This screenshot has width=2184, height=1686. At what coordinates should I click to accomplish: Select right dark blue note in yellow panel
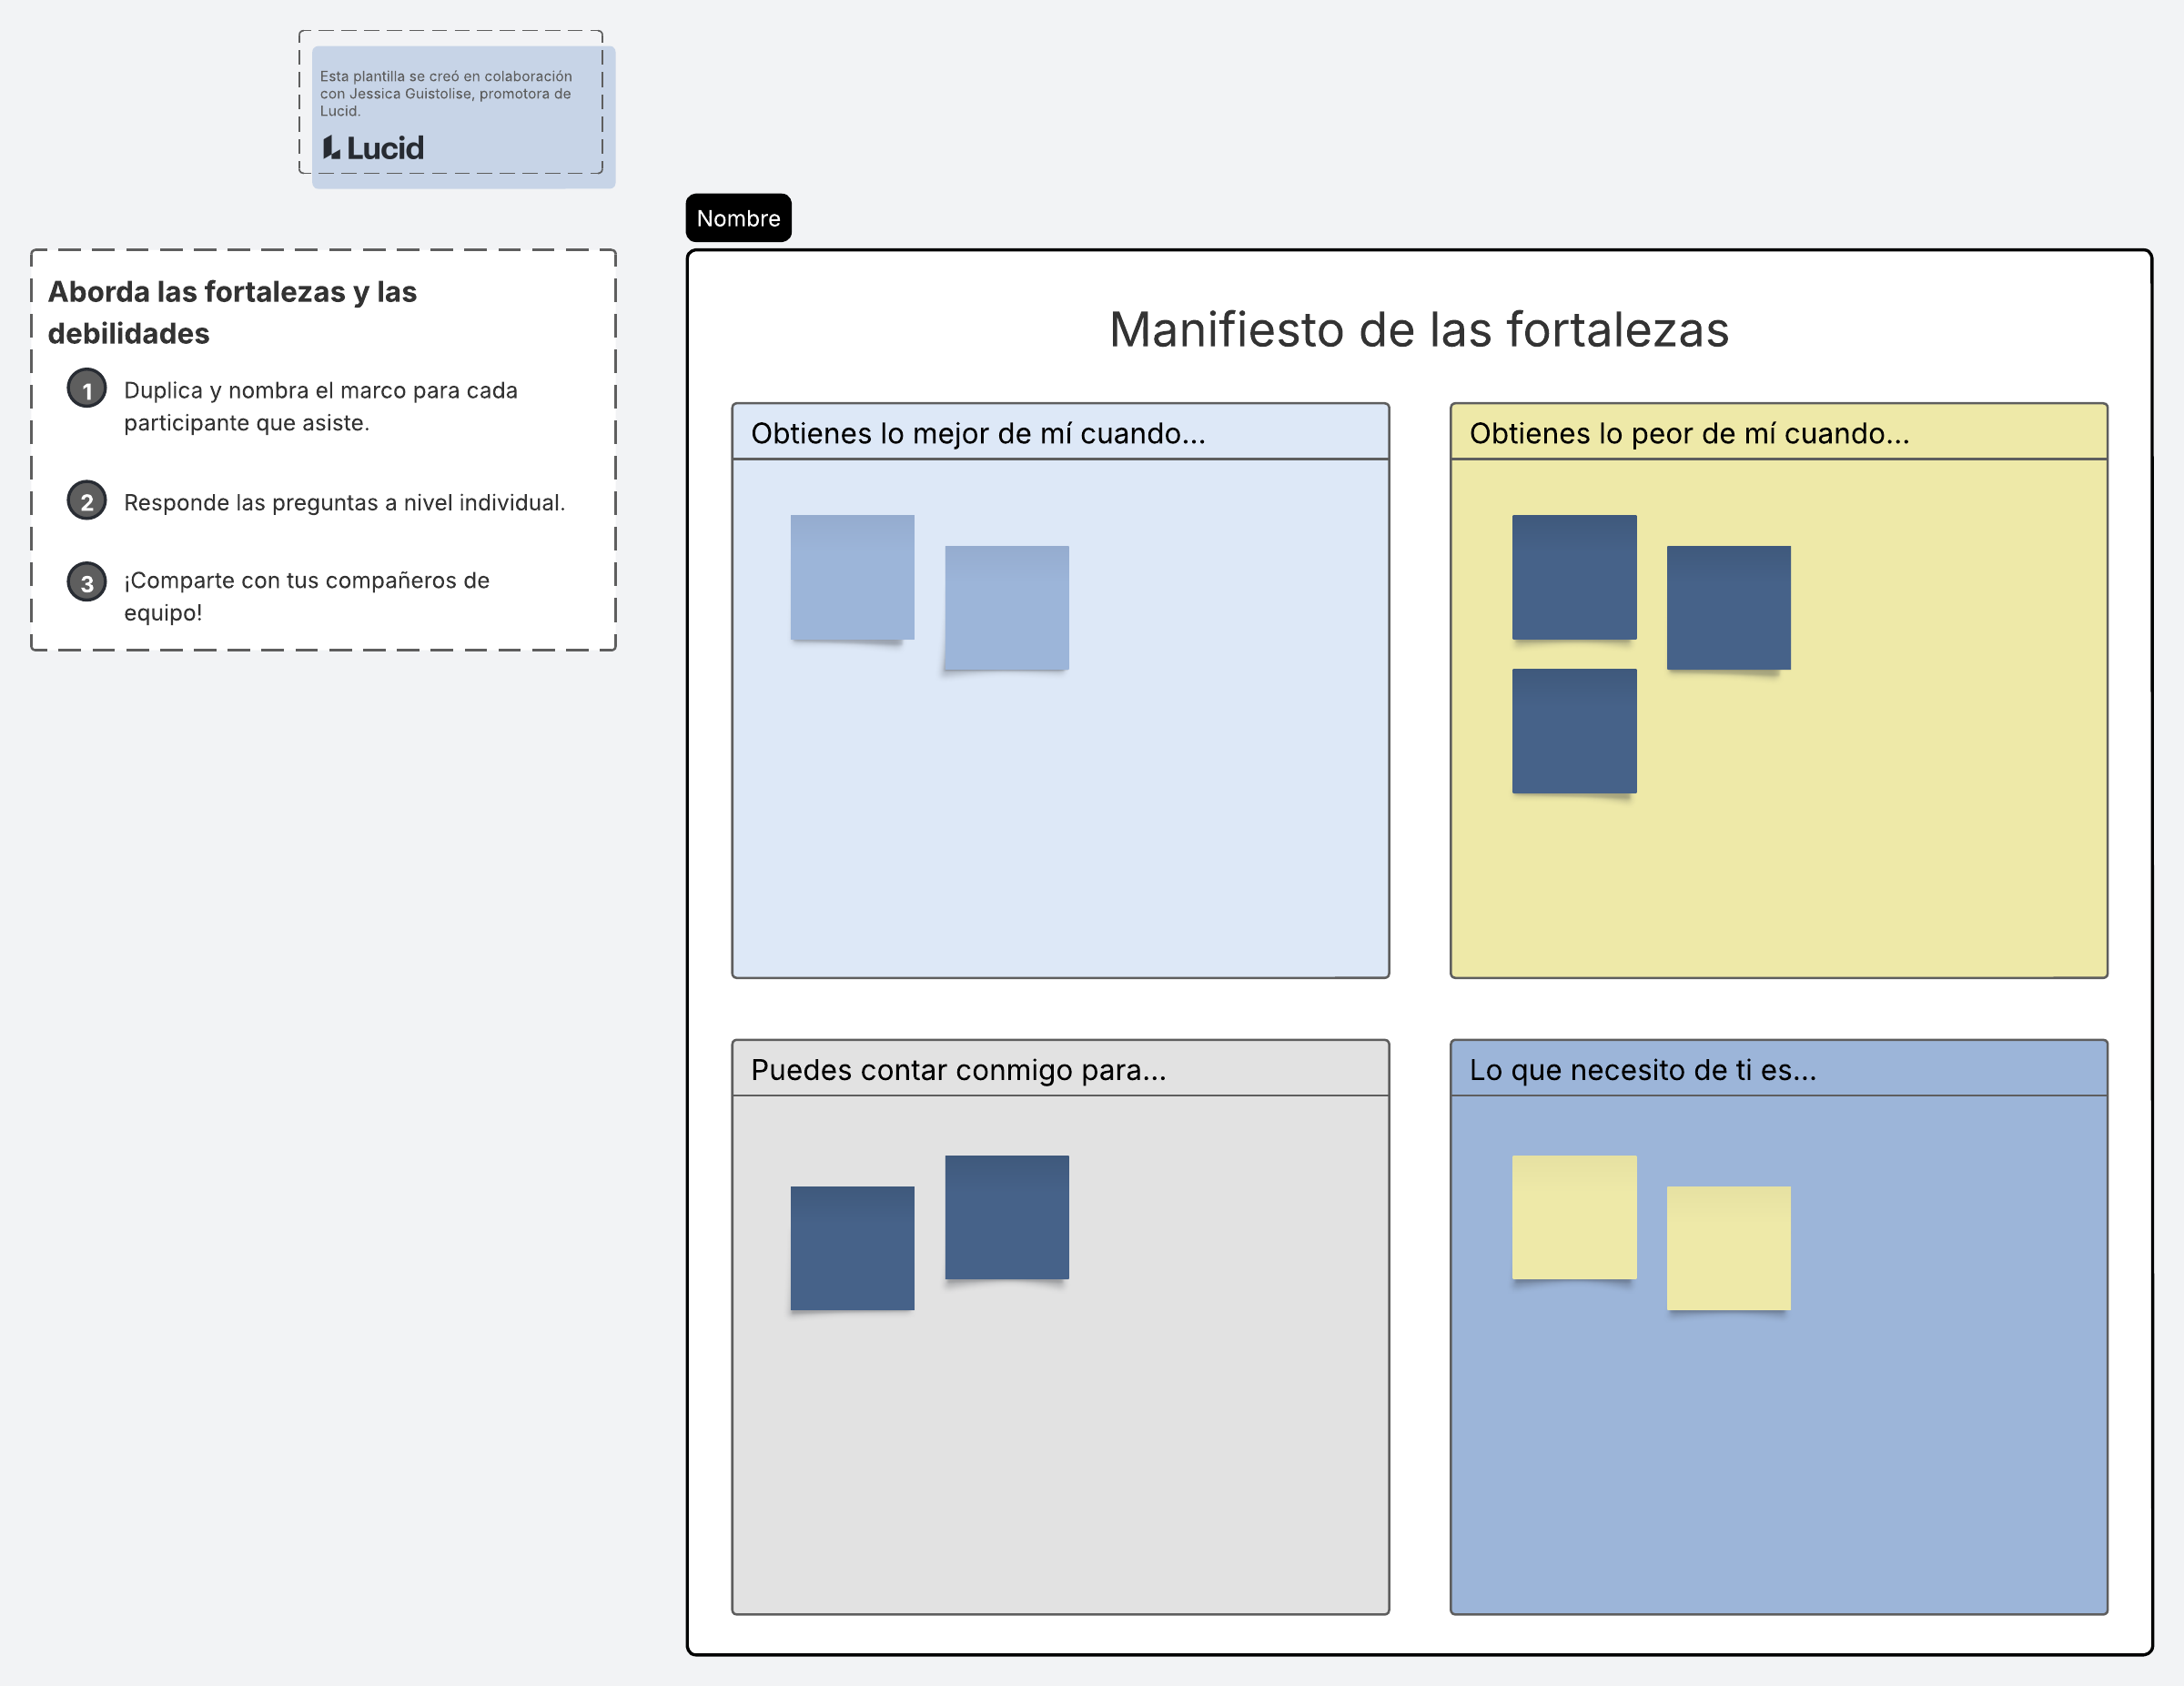pos(1728,608)
